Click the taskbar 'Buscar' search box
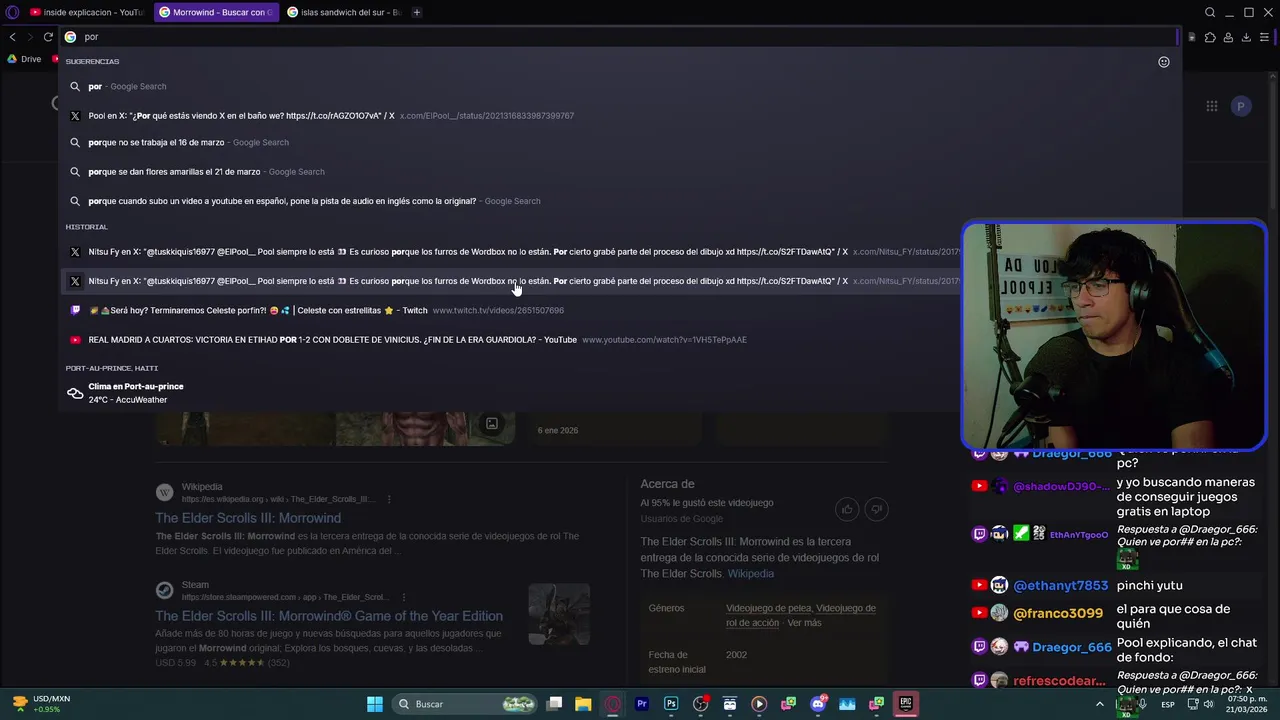The image size is (1280, 720). (466, 704)
